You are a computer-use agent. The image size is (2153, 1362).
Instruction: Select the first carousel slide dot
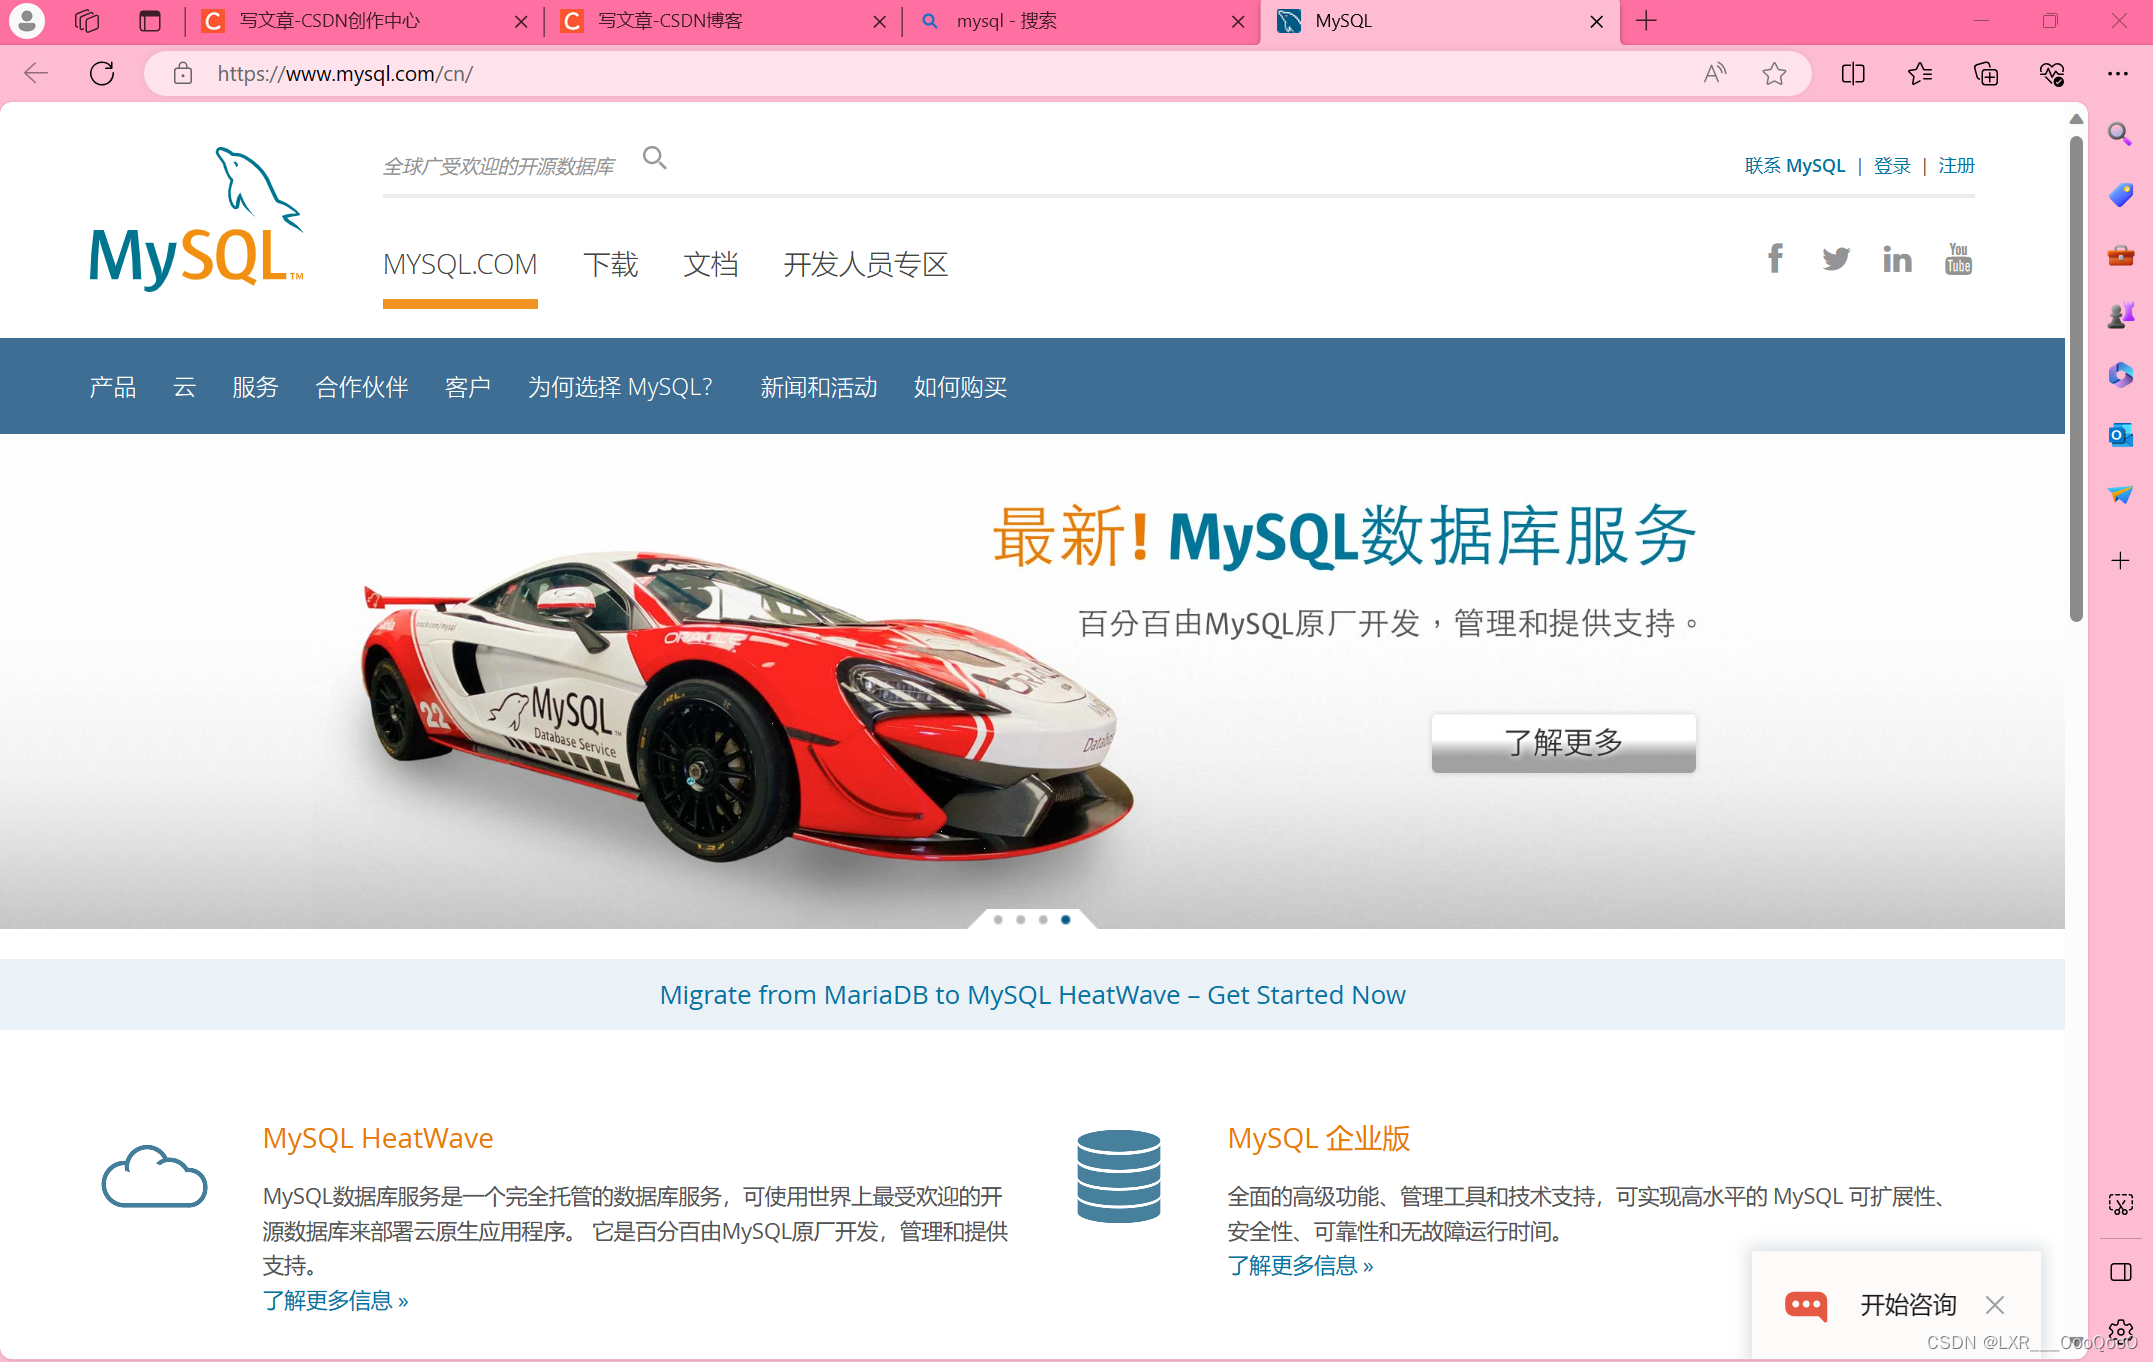[x=998, y=920]
